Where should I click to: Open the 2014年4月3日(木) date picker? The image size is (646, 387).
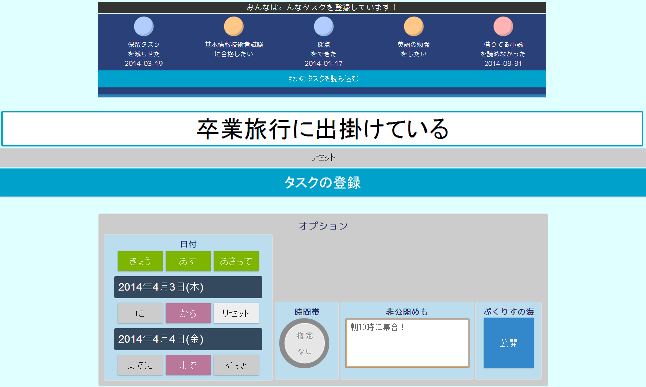(188, 287)
